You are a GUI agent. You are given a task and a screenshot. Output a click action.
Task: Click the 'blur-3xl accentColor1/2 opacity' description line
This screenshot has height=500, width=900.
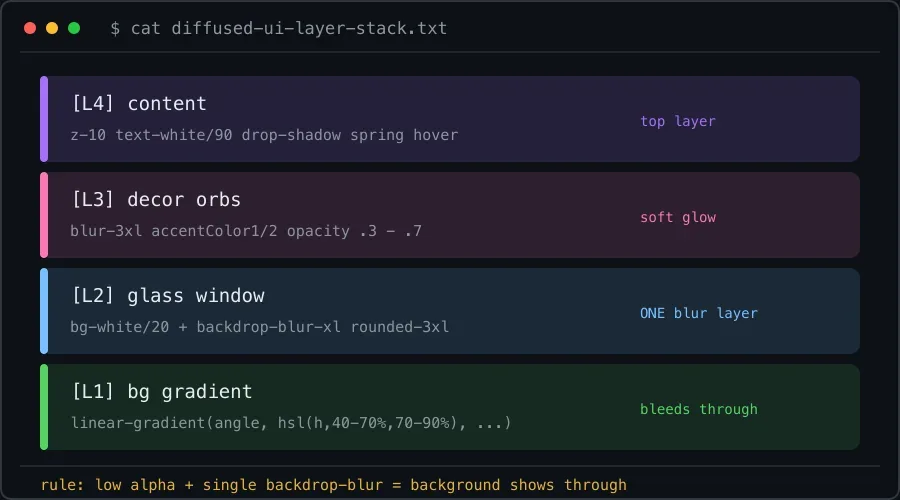click(246, 231)
